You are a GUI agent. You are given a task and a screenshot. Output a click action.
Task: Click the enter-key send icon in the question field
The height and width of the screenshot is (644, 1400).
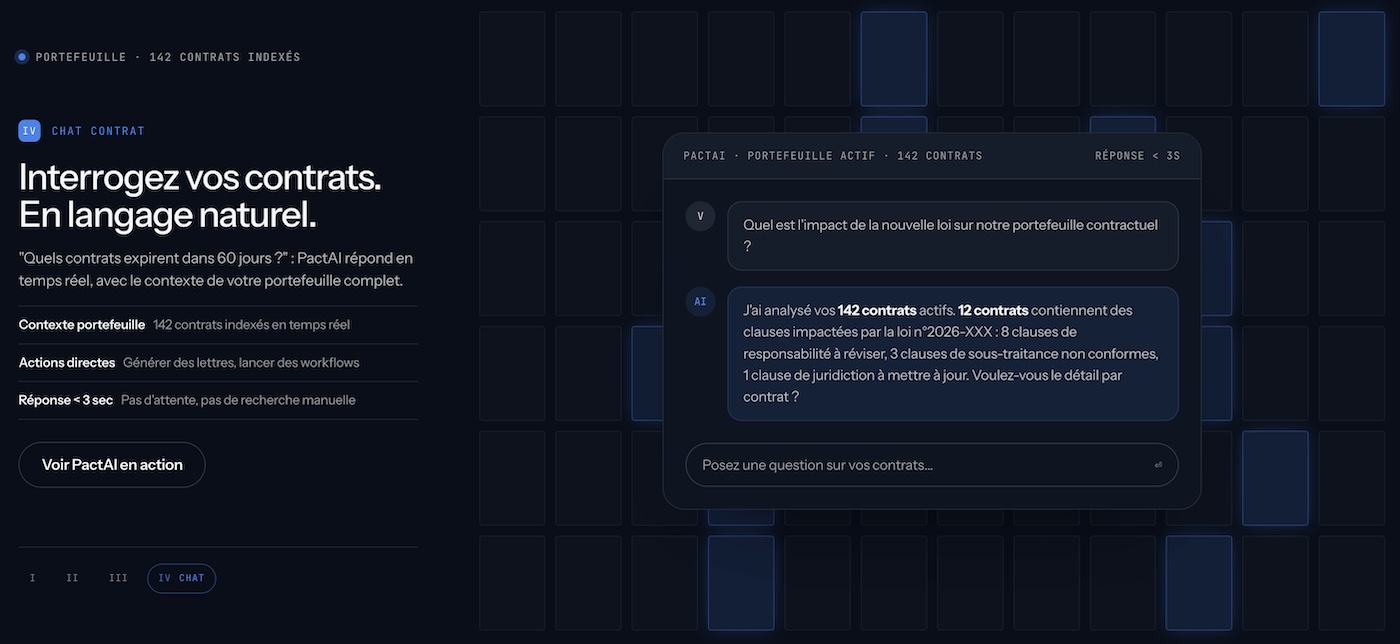(x=1158, y=465)
